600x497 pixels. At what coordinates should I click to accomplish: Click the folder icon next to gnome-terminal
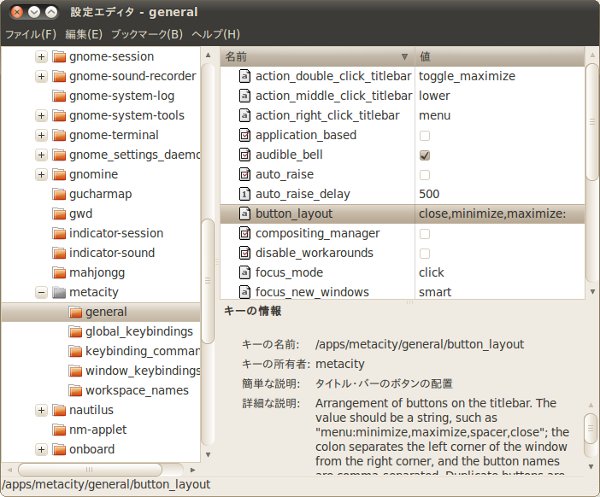pos(59,135)
